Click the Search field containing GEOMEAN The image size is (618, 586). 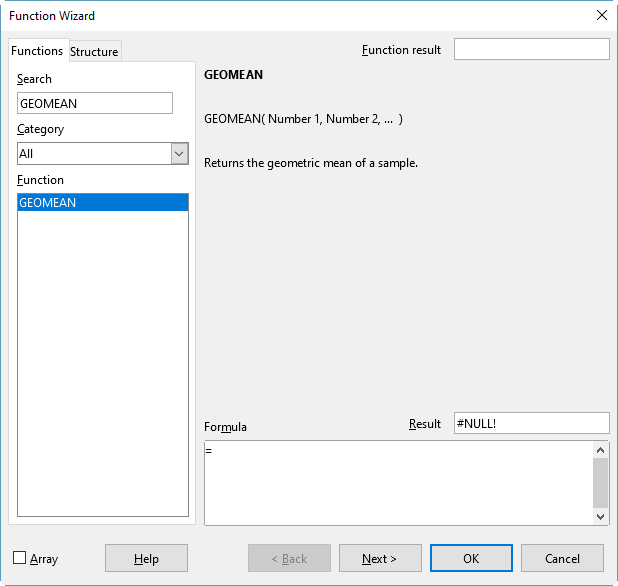point(95,103)
